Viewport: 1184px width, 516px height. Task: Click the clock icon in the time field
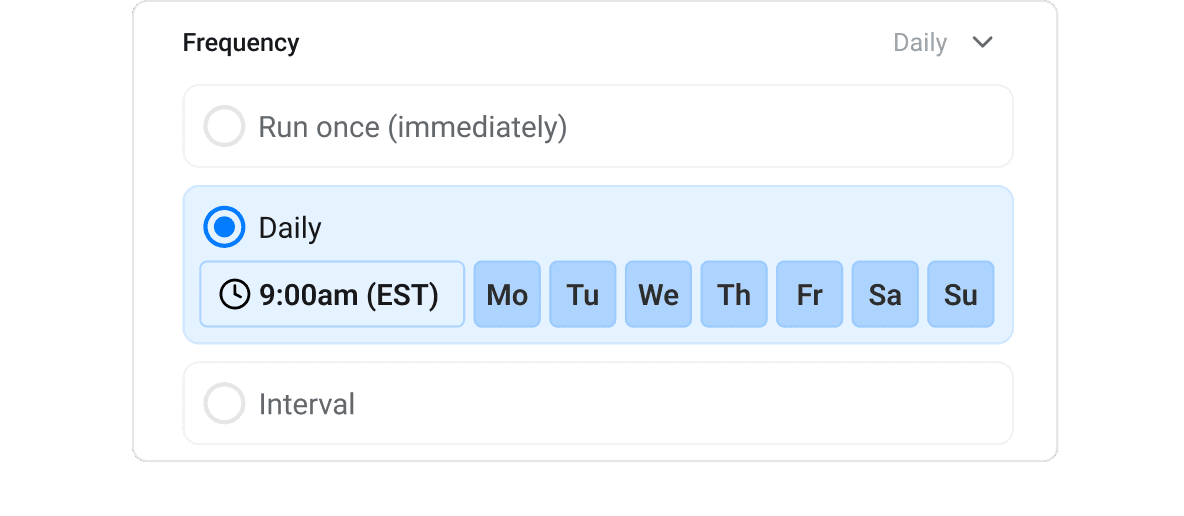click(234, 295)
